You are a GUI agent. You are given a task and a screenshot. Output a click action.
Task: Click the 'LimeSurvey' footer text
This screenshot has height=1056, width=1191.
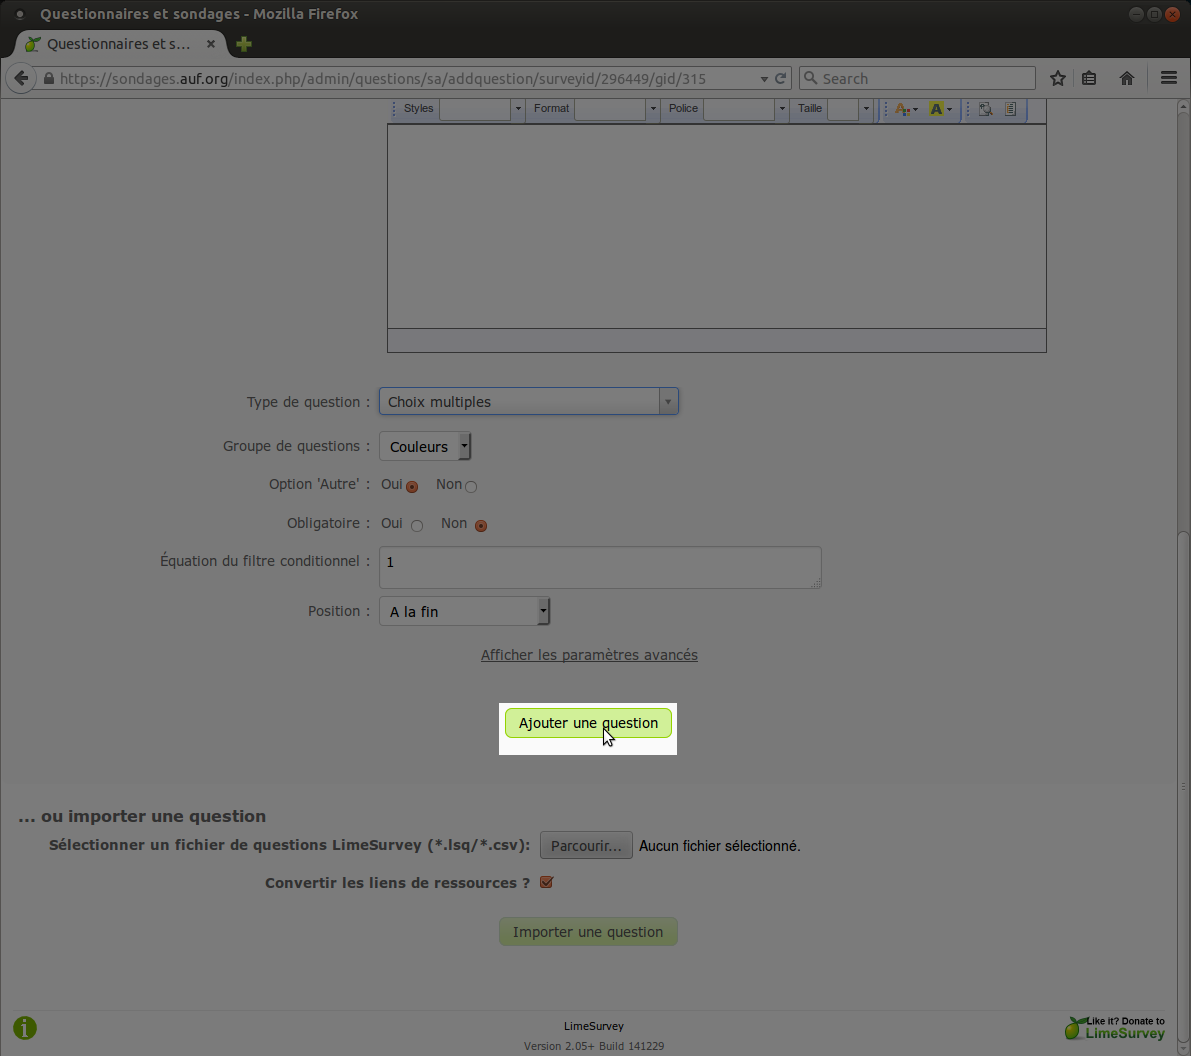coord(594,1026)
